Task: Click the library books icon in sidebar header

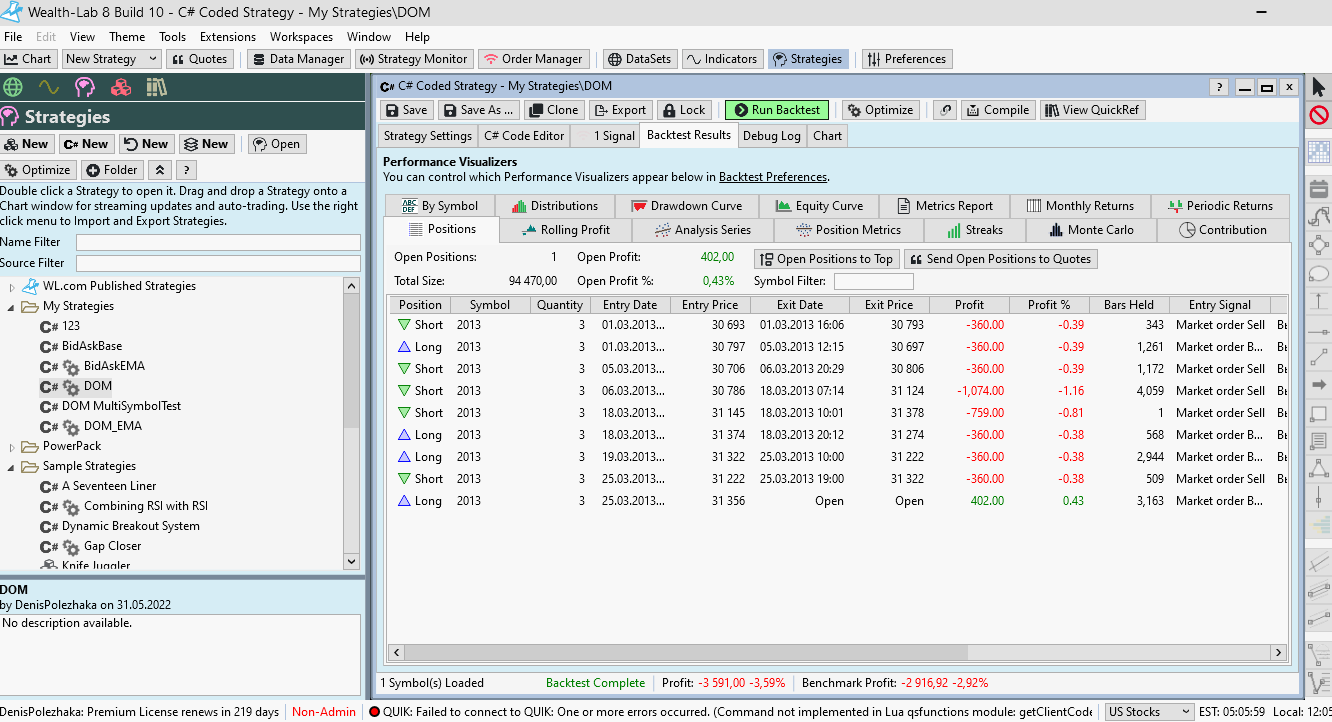Action: 156,87
